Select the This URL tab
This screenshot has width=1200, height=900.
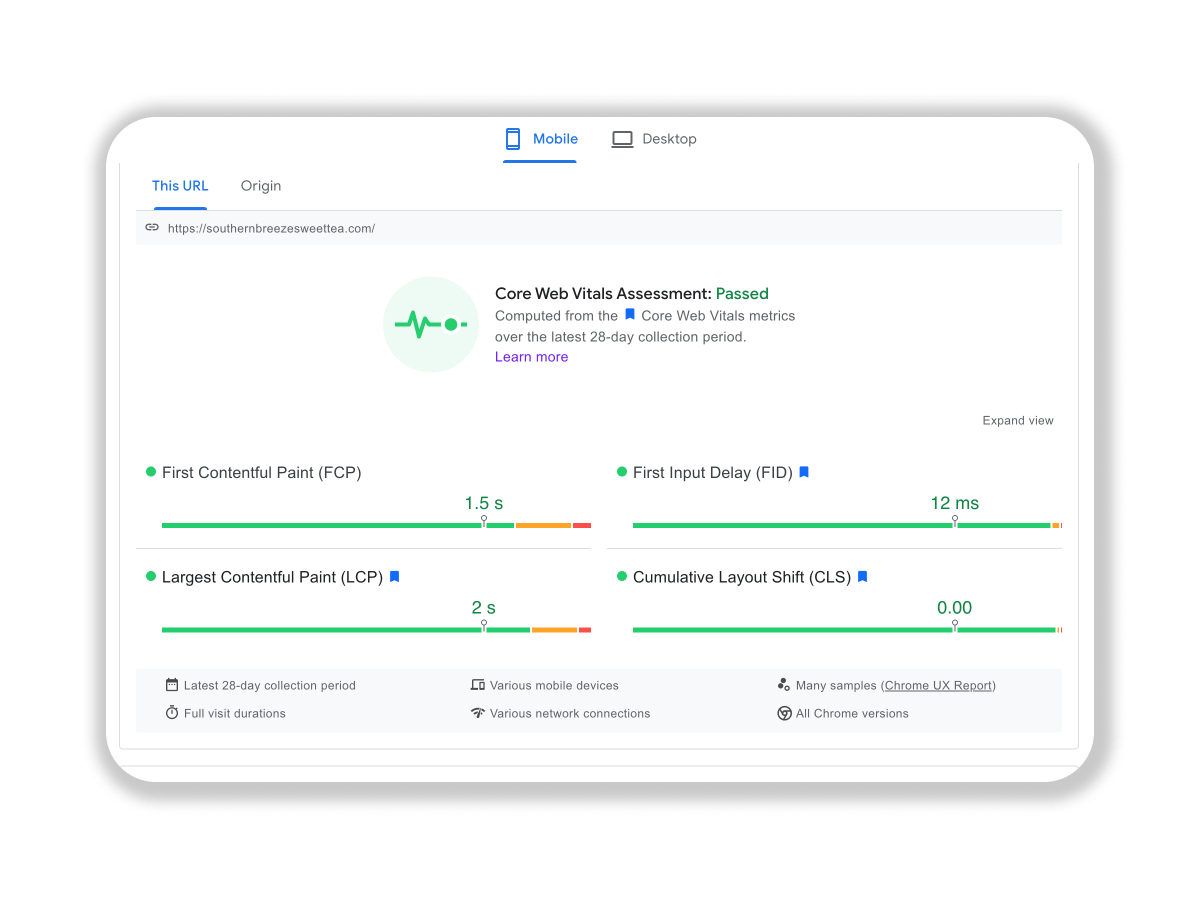180,186
